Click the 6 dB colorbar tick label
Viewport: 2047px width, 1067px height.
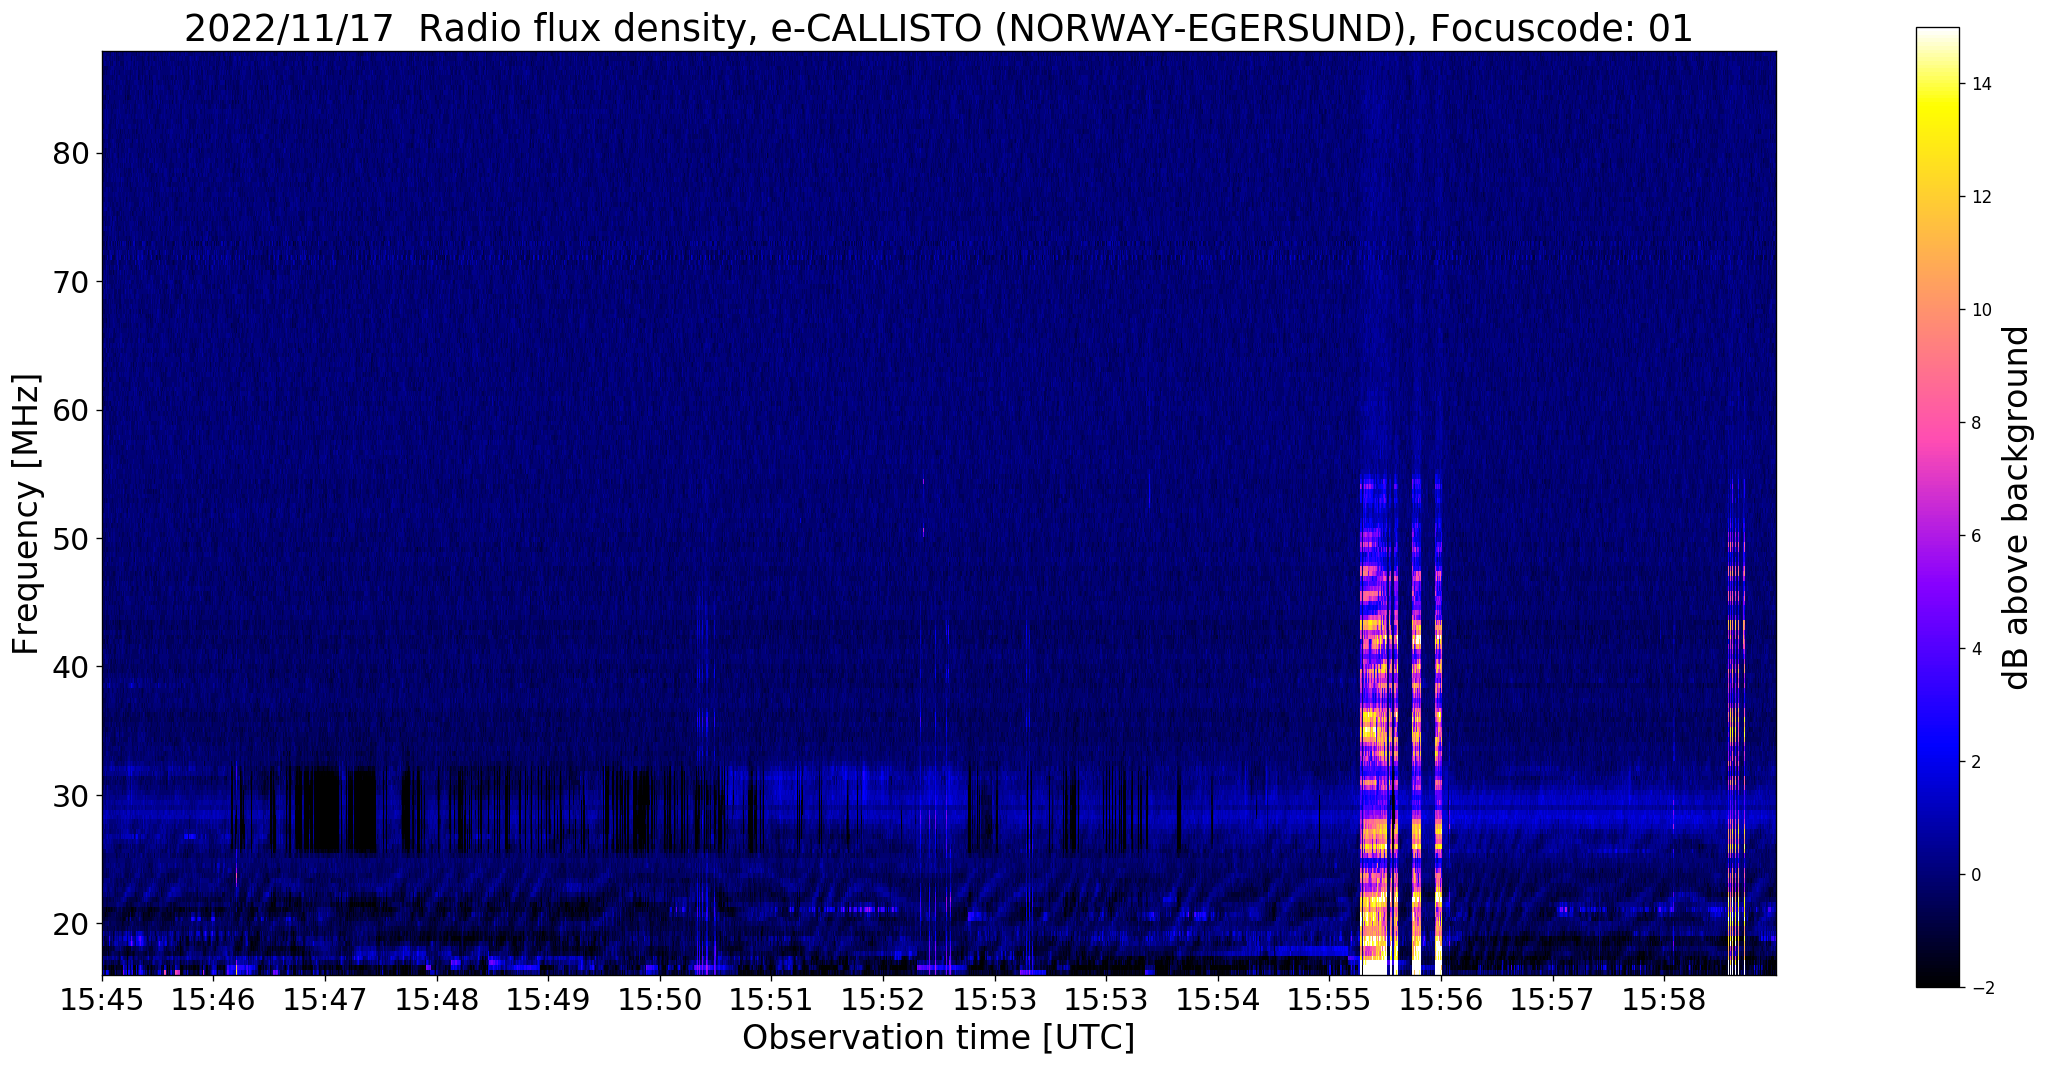(1975, 536)
